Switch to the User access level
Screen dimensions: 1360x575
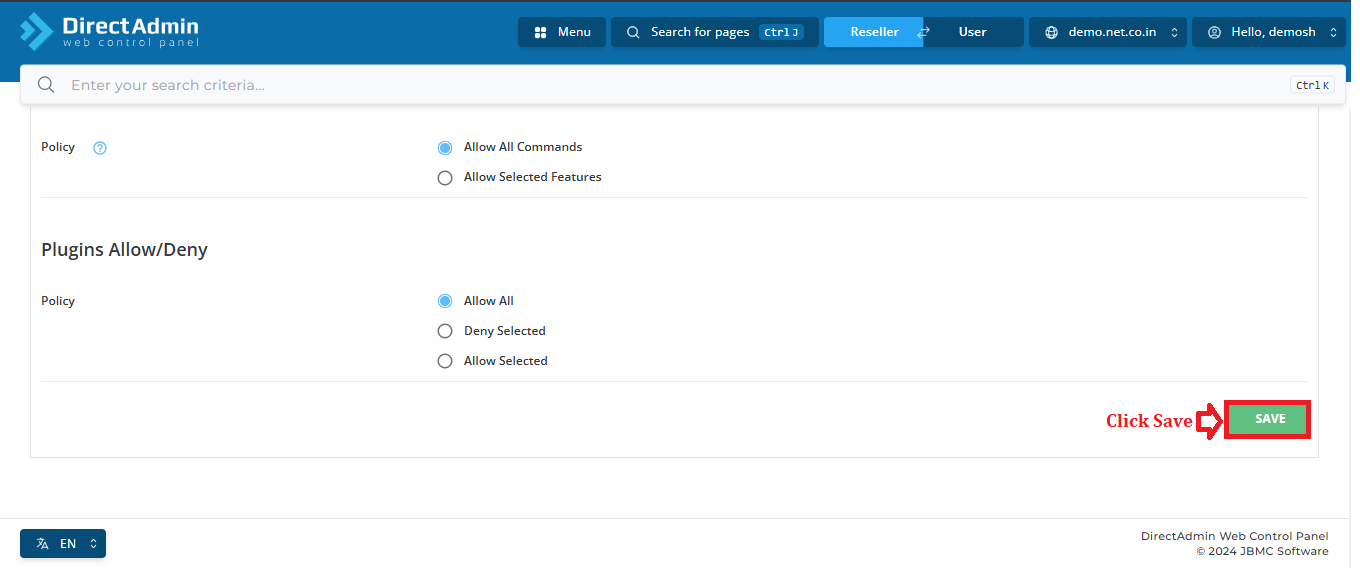pos(973,32)
